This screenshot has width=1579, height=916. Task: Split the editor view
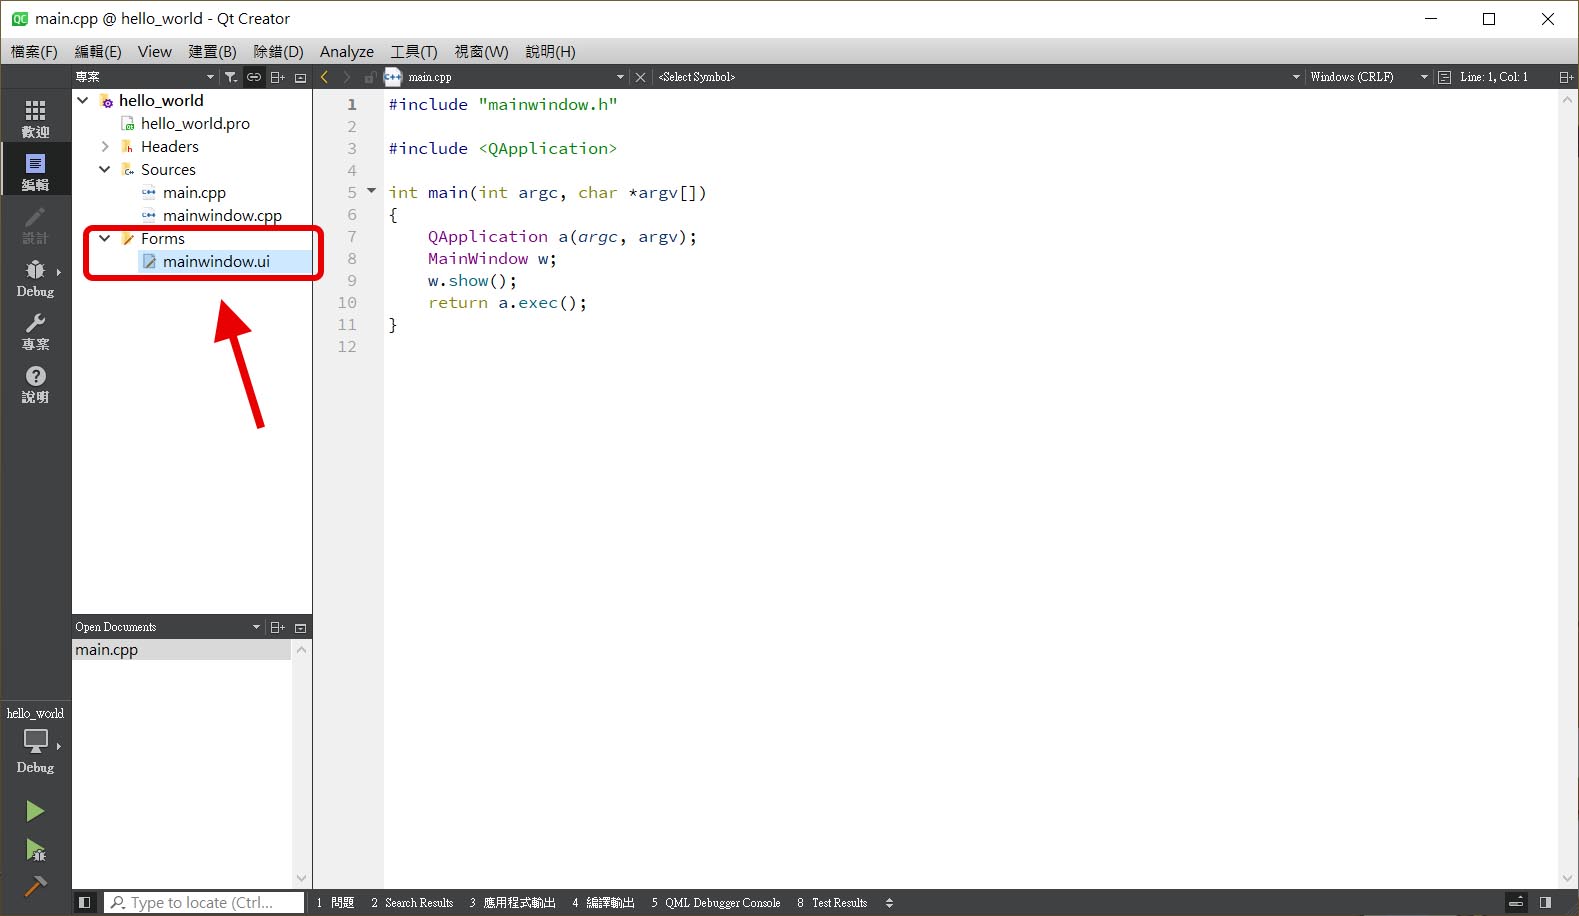pos(1566,77)
